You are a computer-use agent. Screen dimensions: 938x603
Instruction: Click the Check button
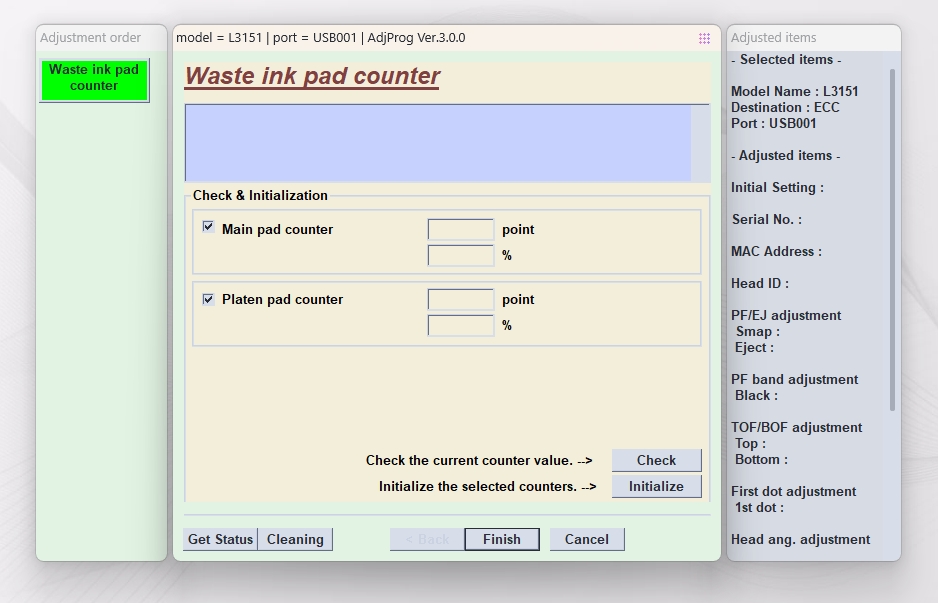[x=656, y=460]
